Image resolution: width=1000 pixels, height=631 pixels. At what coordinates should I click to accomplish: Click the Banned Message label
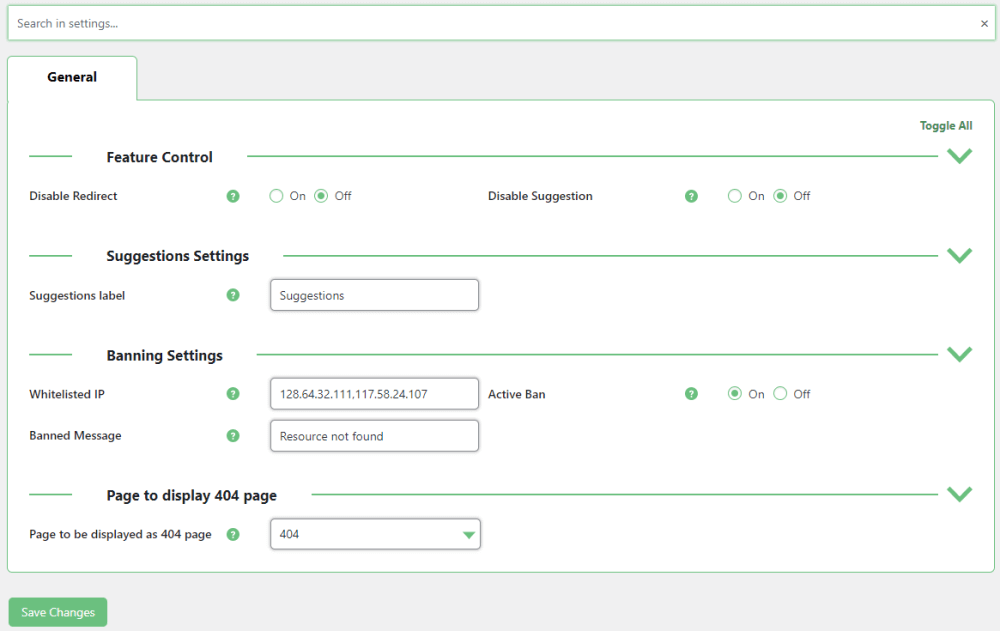75,436
